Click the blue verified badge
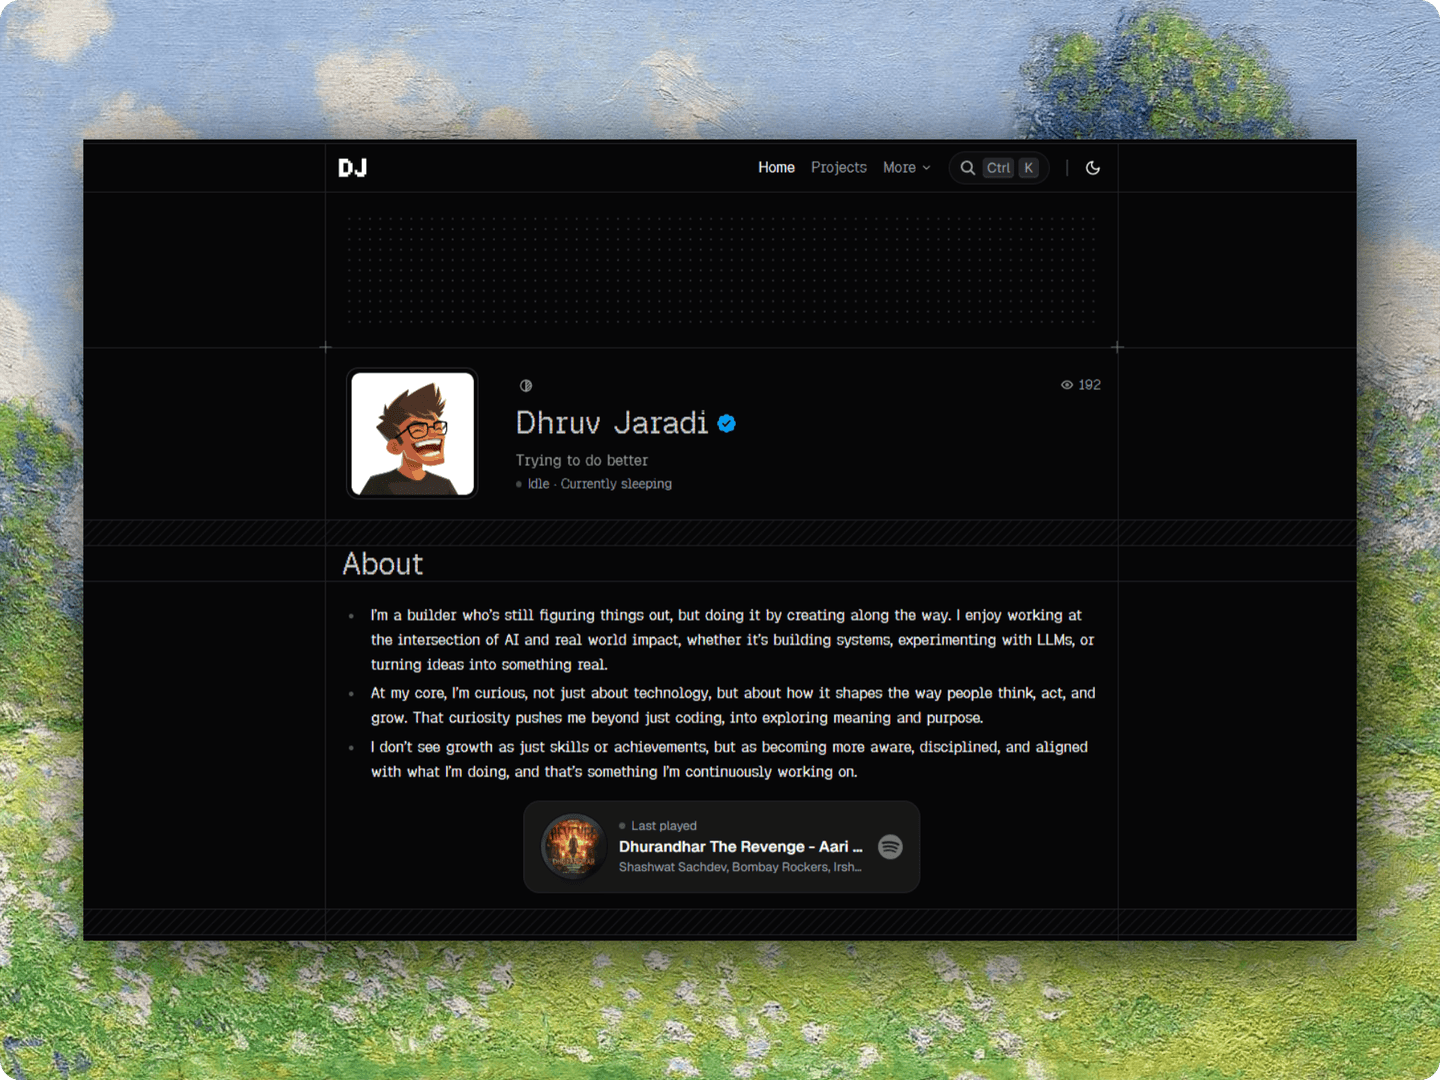The image size is (1440, 1080). (727, 424)
